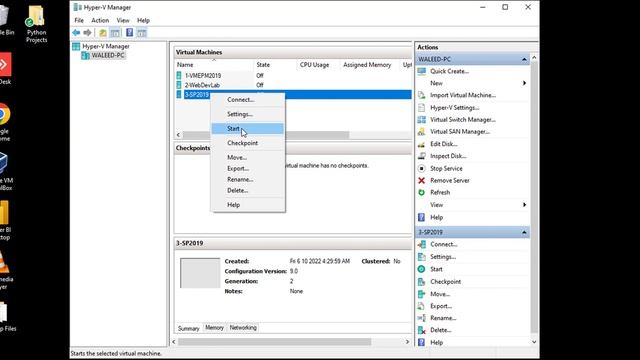Click the Up one level folder toolbar icon
640x360 pixels.
103,33
